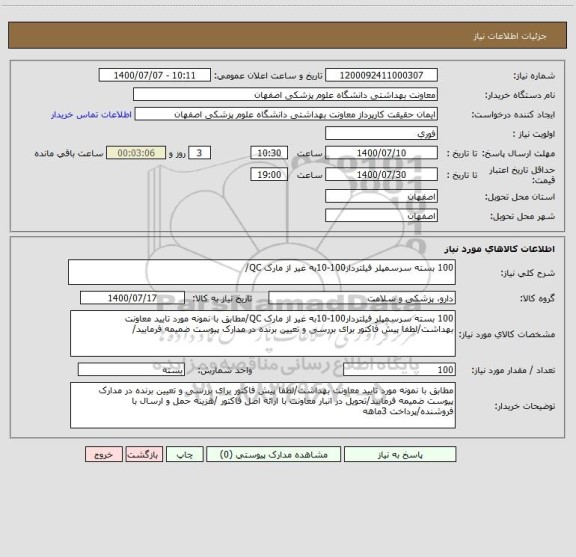Click the header جزئیات اطلاعات نیاز
Viewport: 576px width, 557px height.
coord(510,36)
